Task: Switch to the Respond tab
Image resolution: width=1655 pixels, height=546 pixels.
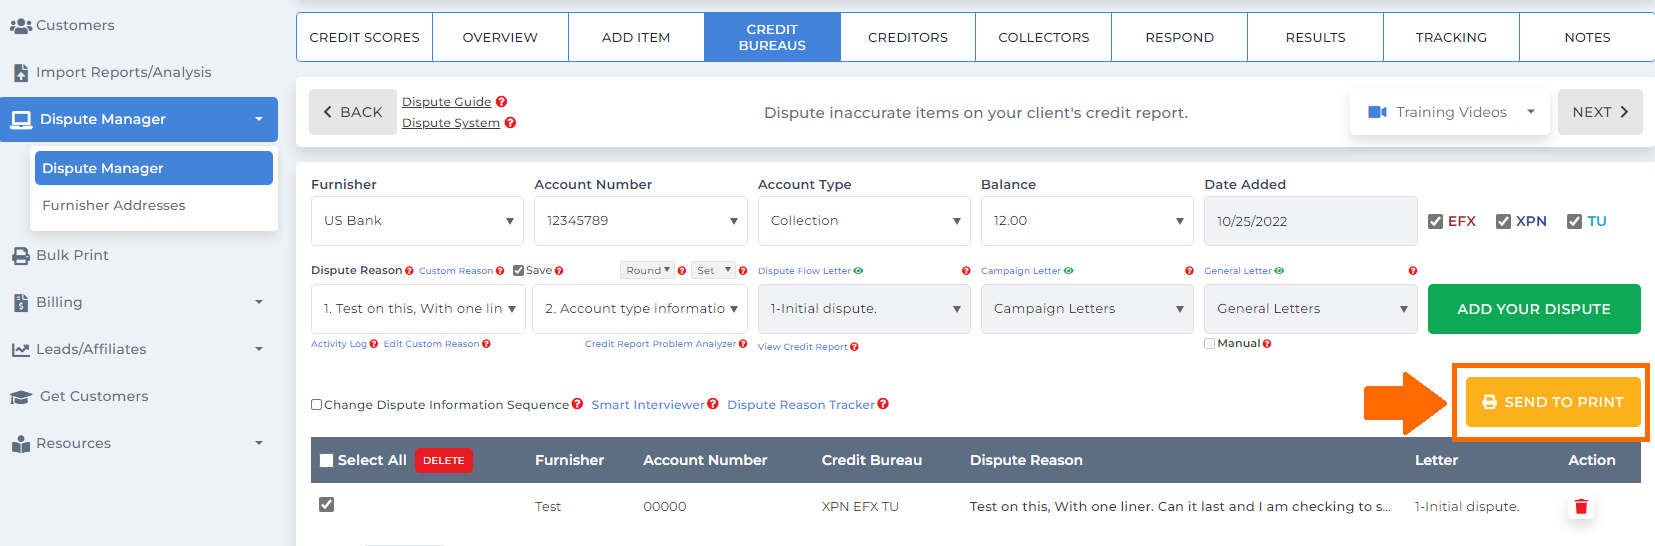Action: [1180, 37]
